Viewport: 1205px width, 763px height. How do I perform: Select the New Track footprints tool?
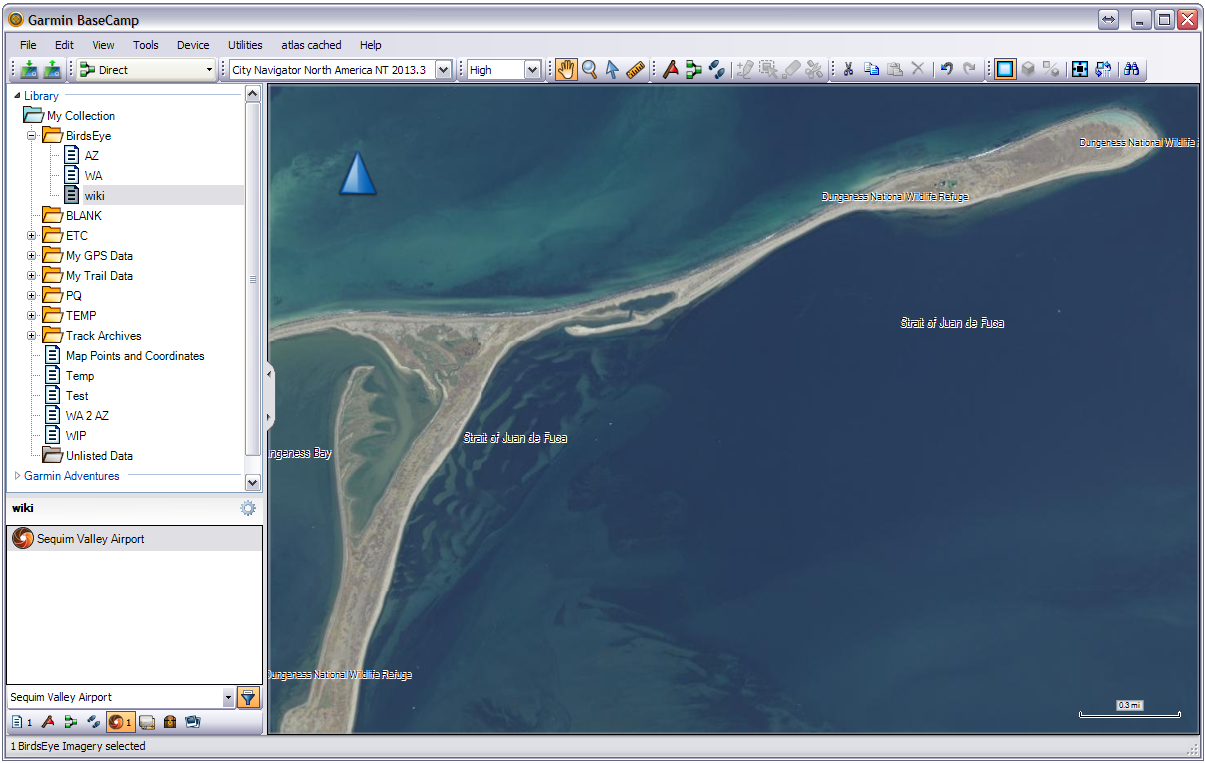click(717, 70)
